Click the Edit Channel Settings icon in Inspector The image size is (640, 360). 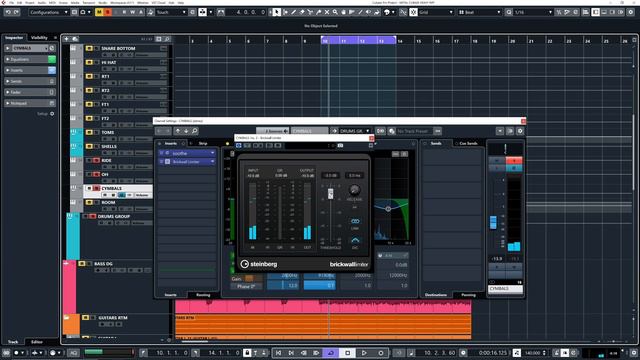52,48
